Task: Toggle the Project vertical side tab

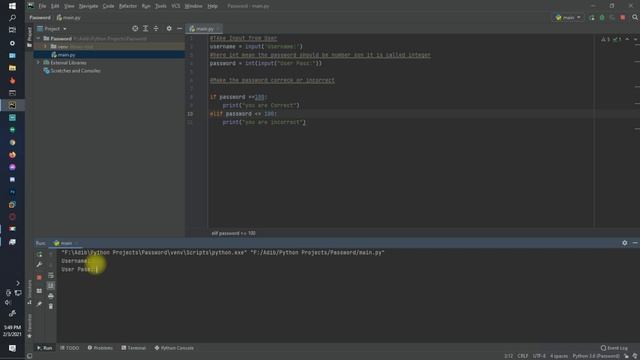Action: coord(29,37)
